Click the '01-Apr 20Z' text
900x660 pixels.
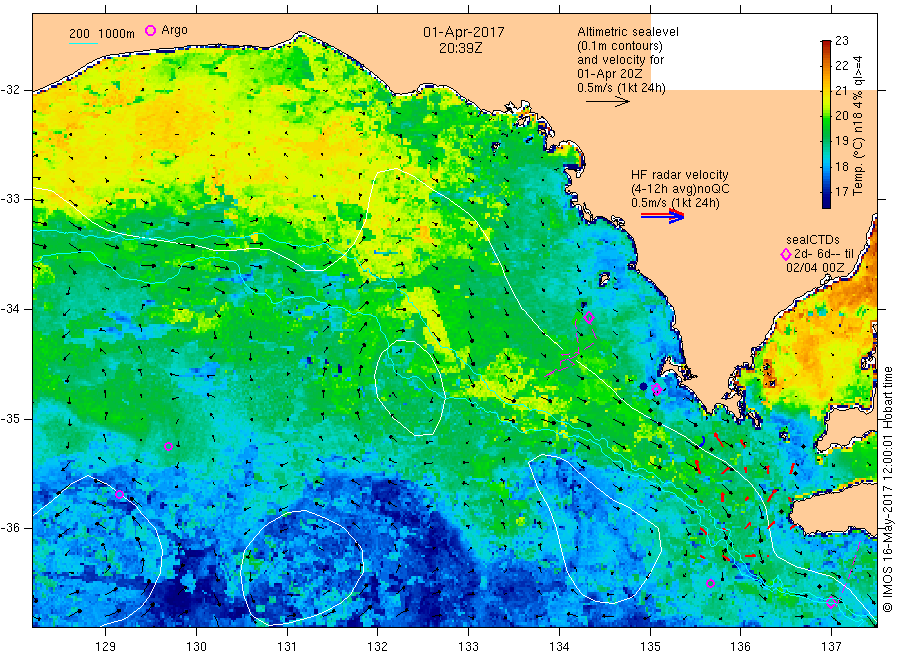coord(610,74)
